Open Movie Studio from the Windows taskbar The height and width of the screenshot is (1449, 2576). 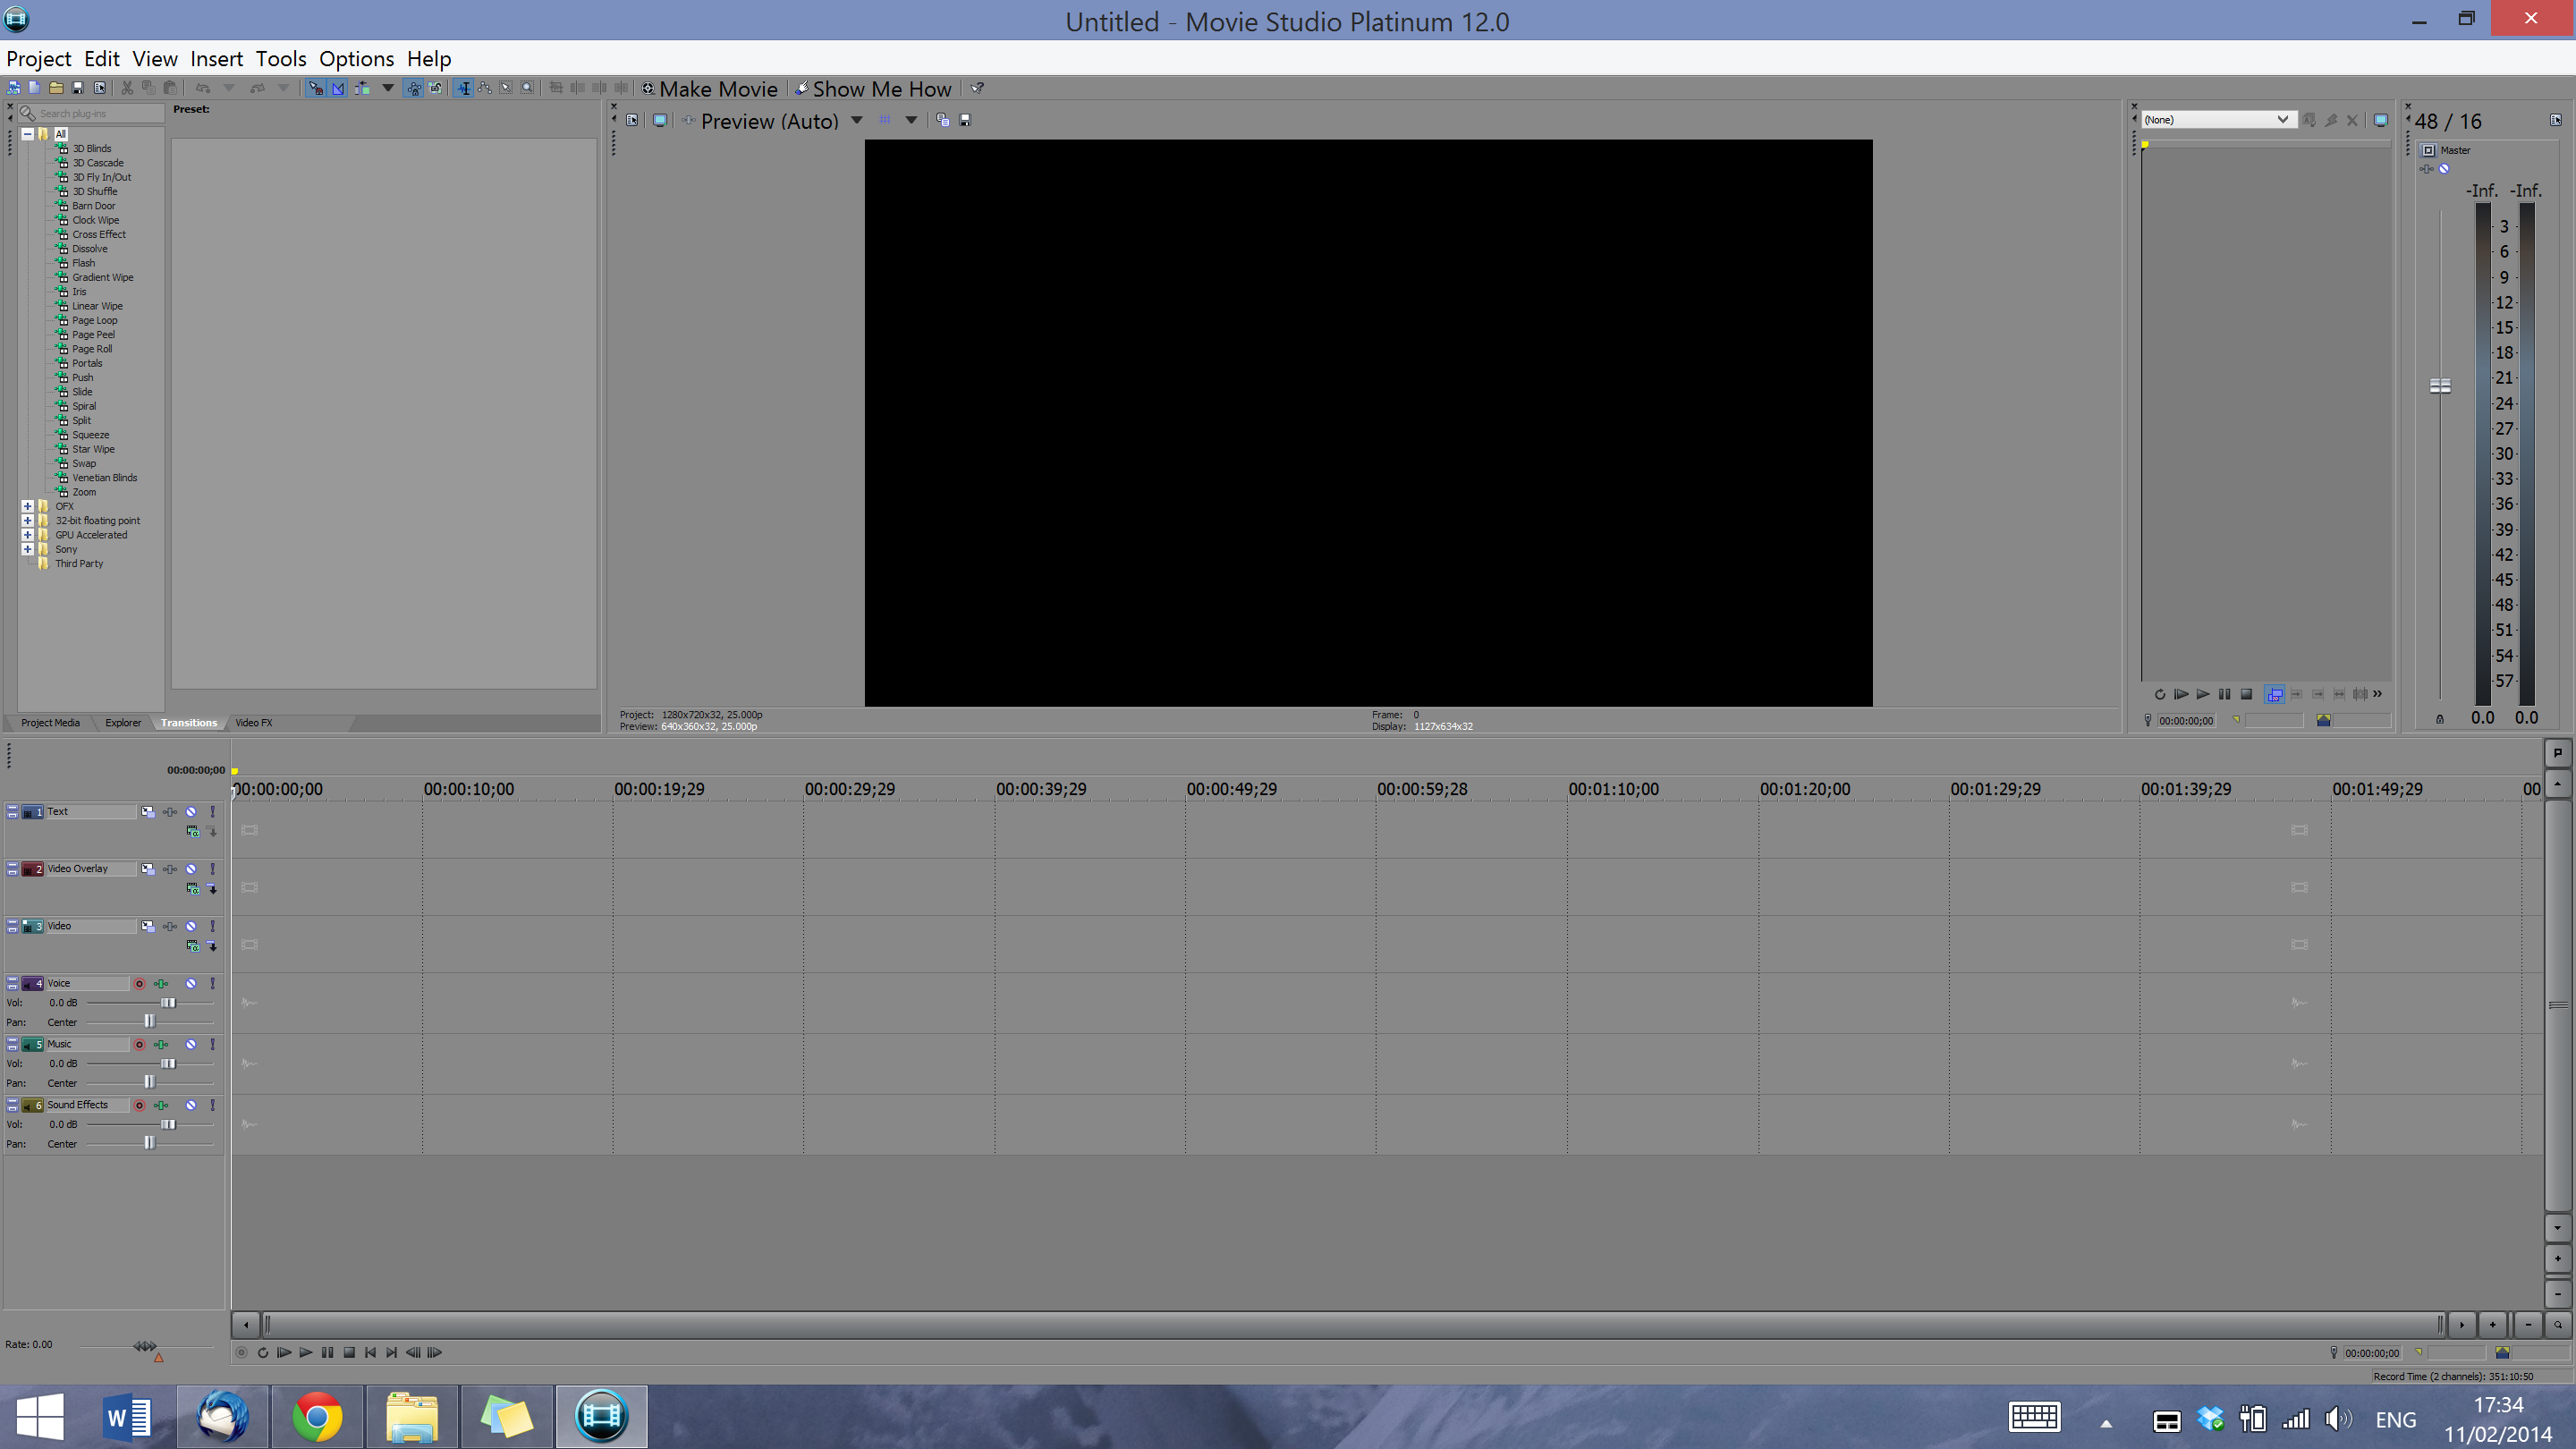(601, 1416)
